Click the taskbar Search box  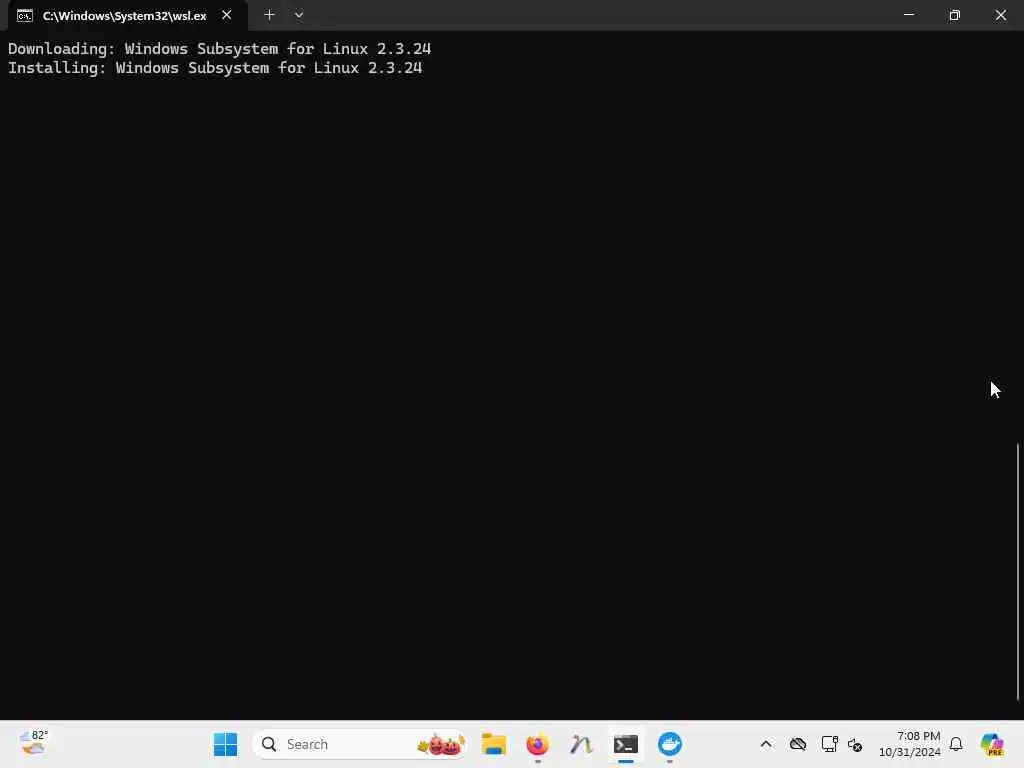(x=360, y=744)
